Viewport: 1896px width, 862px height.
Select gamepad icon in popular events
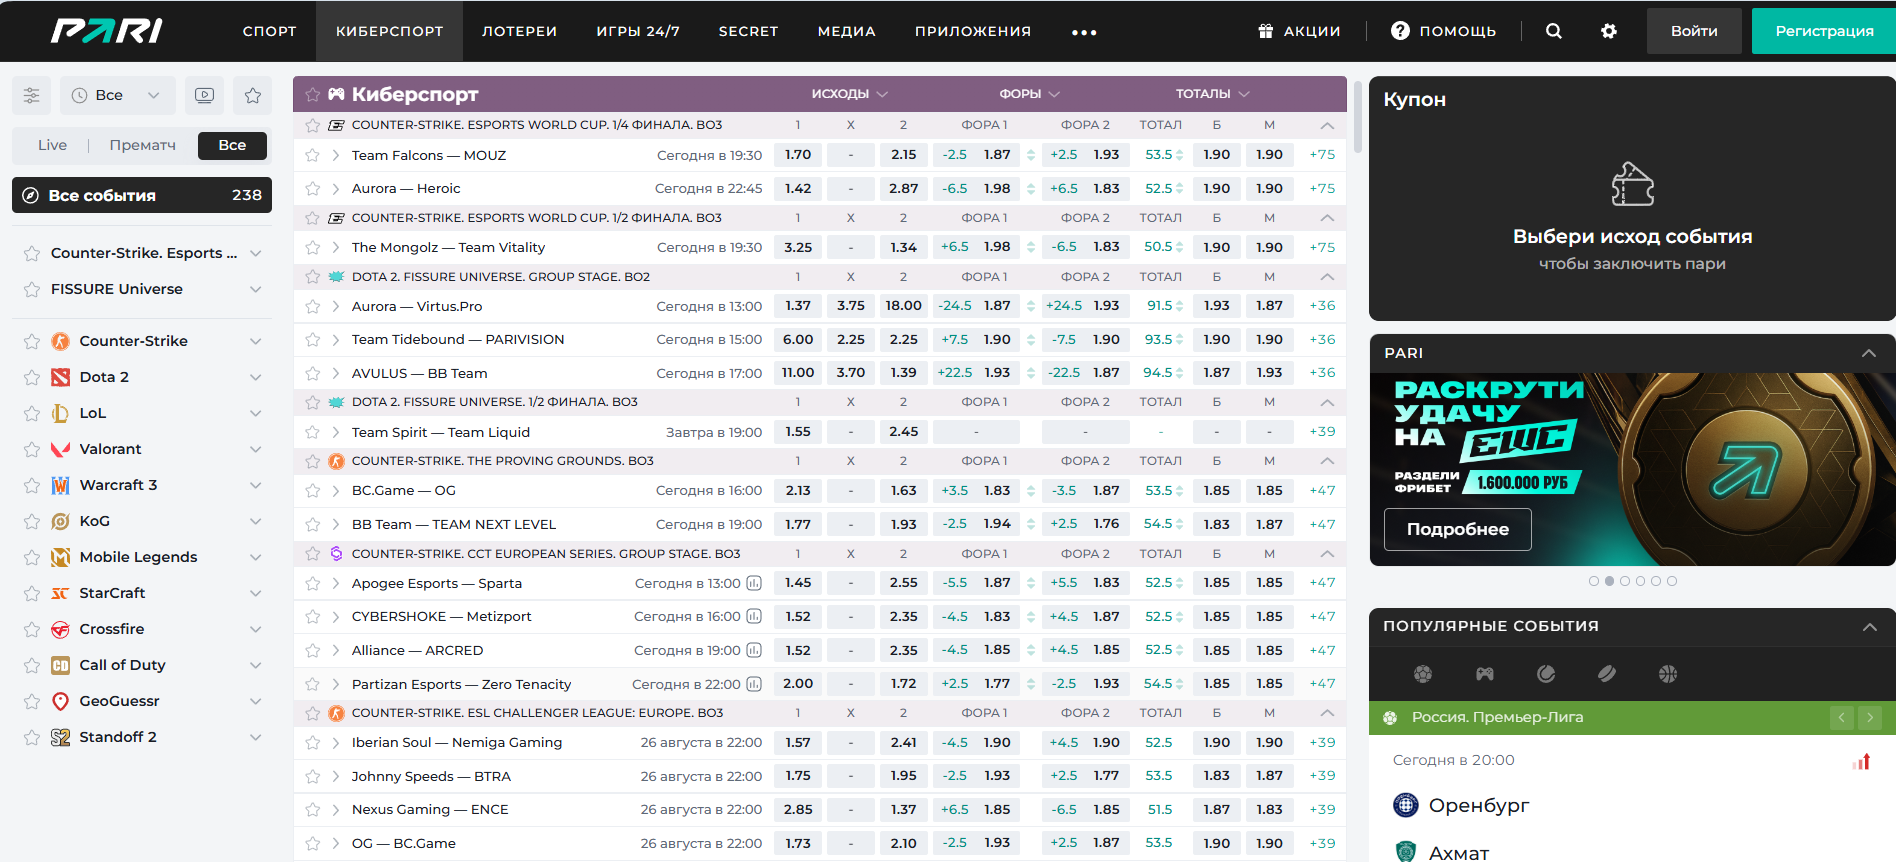[x=1485, y=674]
